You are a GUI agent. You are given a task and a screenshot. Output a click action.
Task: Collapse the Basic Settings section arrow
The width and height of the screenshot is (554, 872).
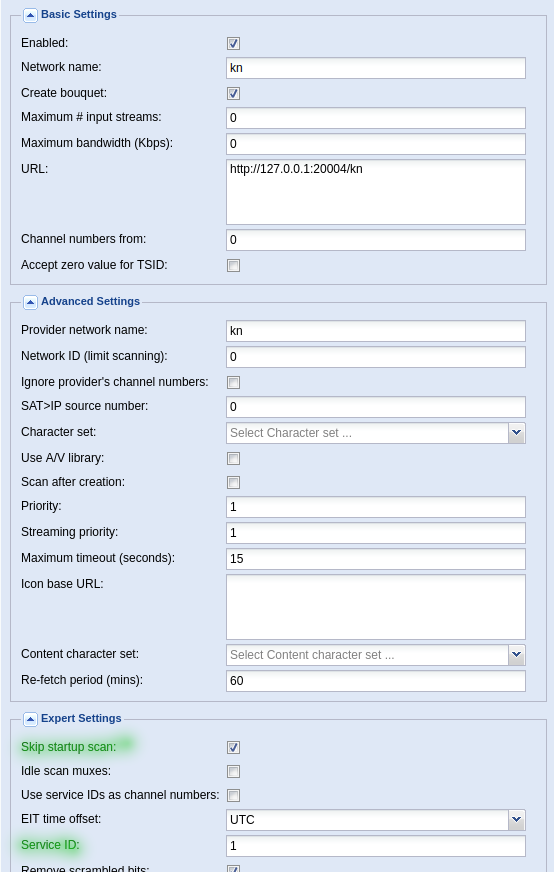[30, 15]
